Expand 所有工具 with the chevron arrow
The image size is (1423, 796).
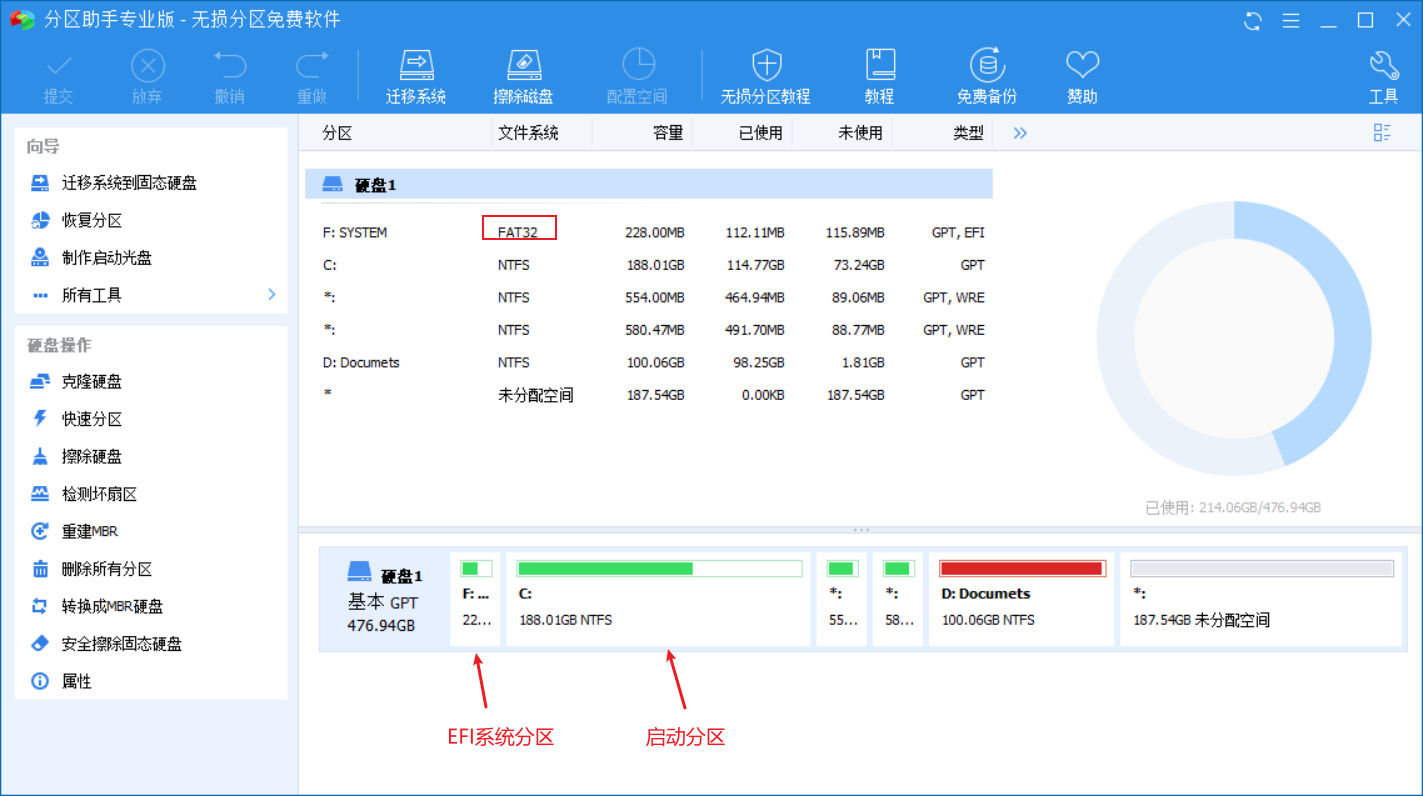(271, 295)
